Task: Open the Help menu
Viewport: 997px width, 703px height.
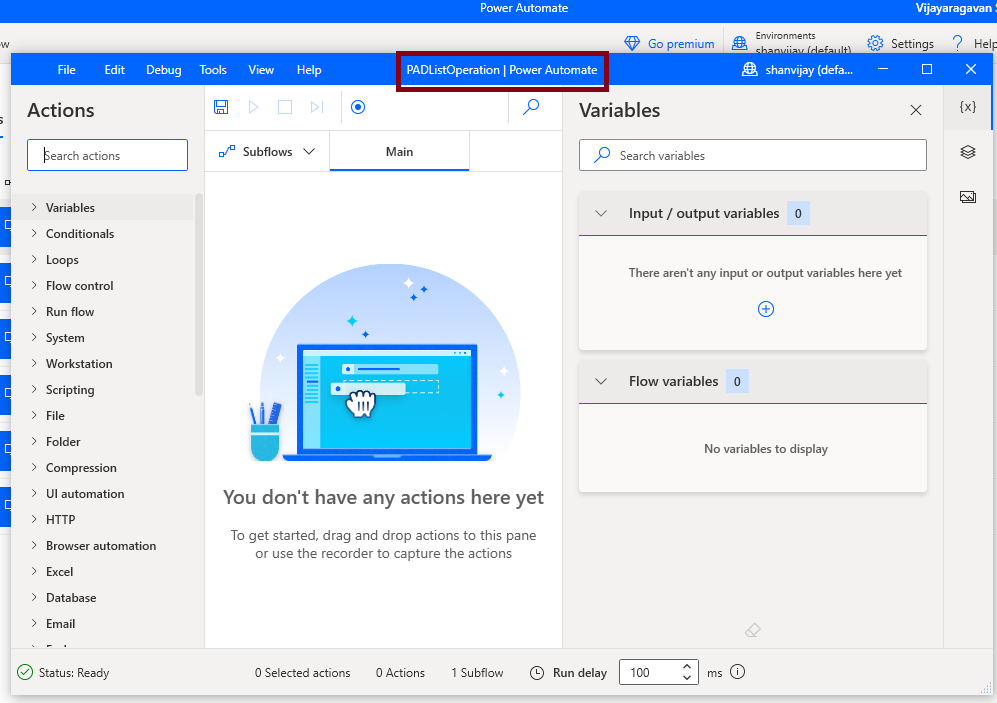Action: [x=309, y=70]
